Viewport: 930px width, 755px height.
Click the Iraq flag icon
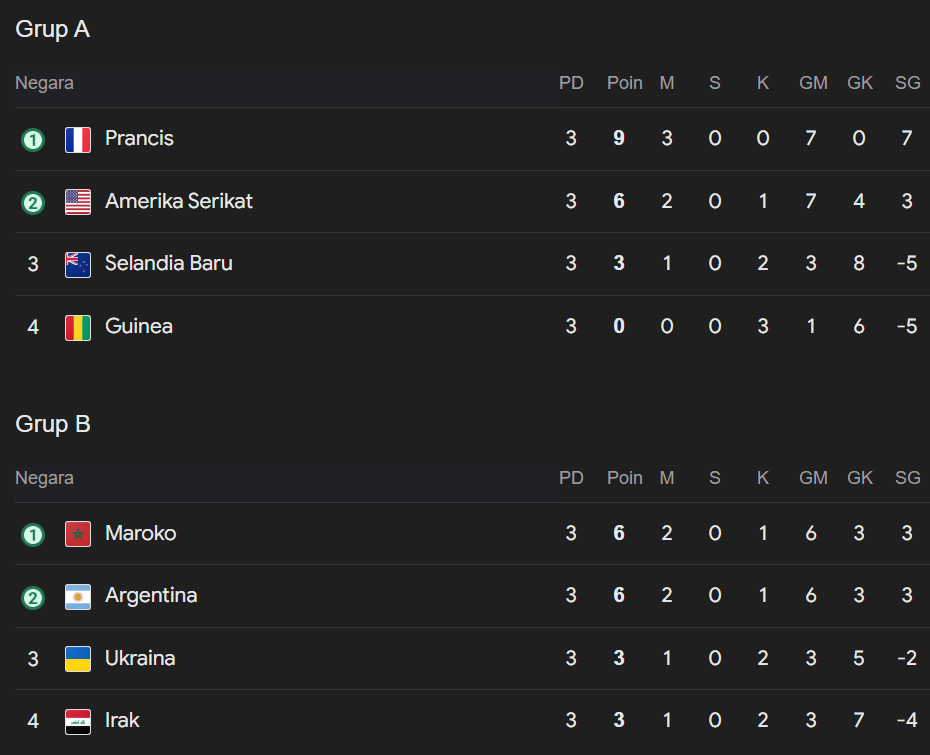[x=78, y=721]
